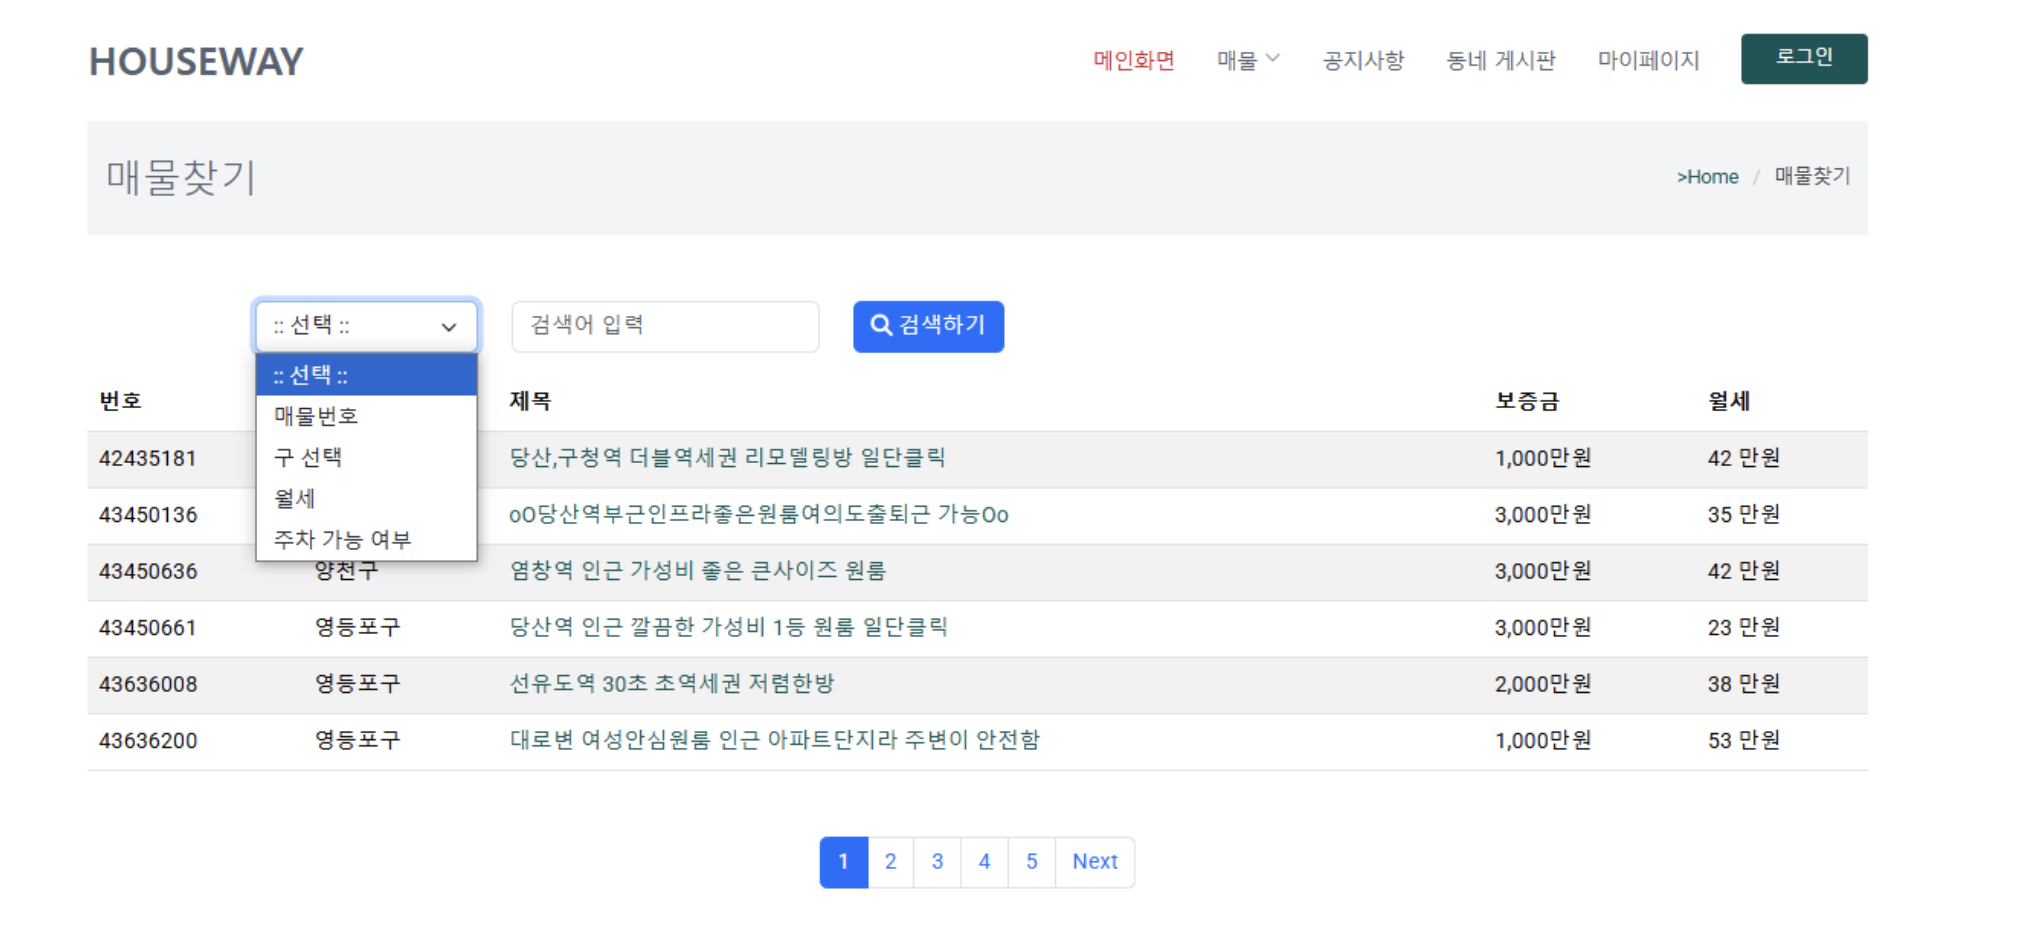The height and width of the screenshot is (928, 2018).
Task: Choose 월세 in the filter dropdown
Action: tap(295, 498)
